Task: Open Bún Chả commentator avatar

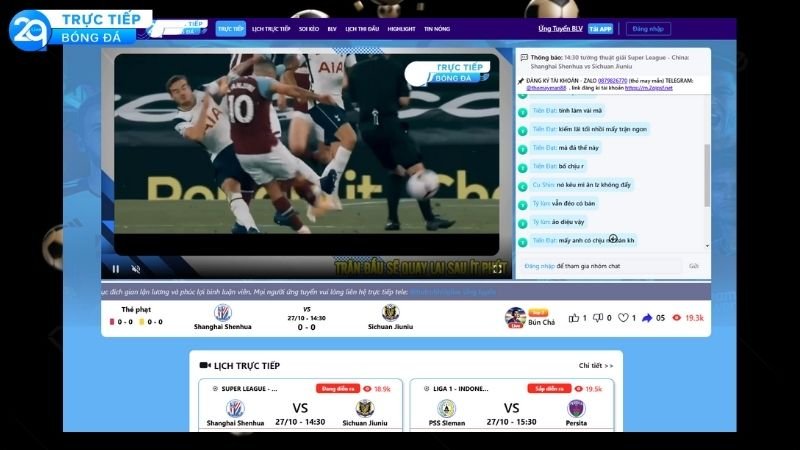Action: click(515, 318)
